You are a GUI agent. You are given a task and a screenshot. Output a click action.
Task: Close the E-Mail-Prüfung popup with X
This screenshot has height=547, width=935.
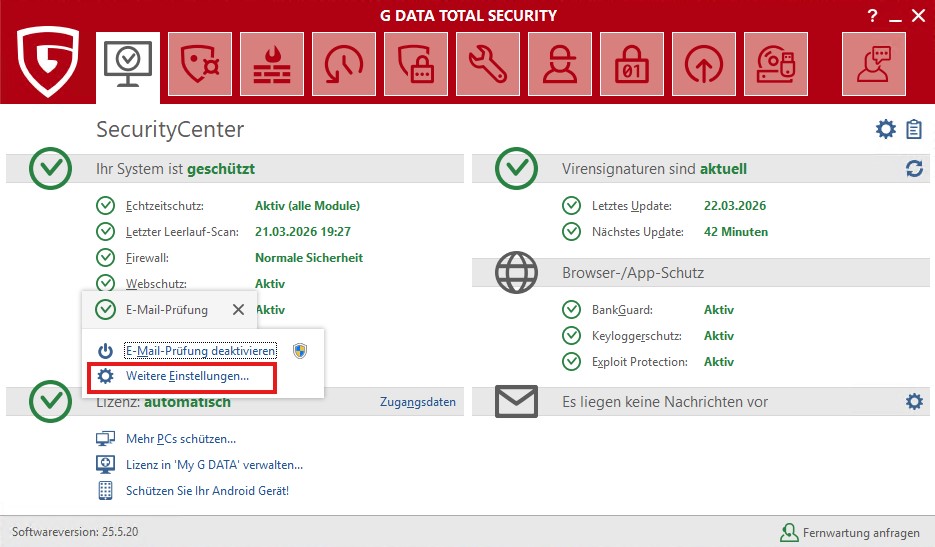(x=238, y=310)
